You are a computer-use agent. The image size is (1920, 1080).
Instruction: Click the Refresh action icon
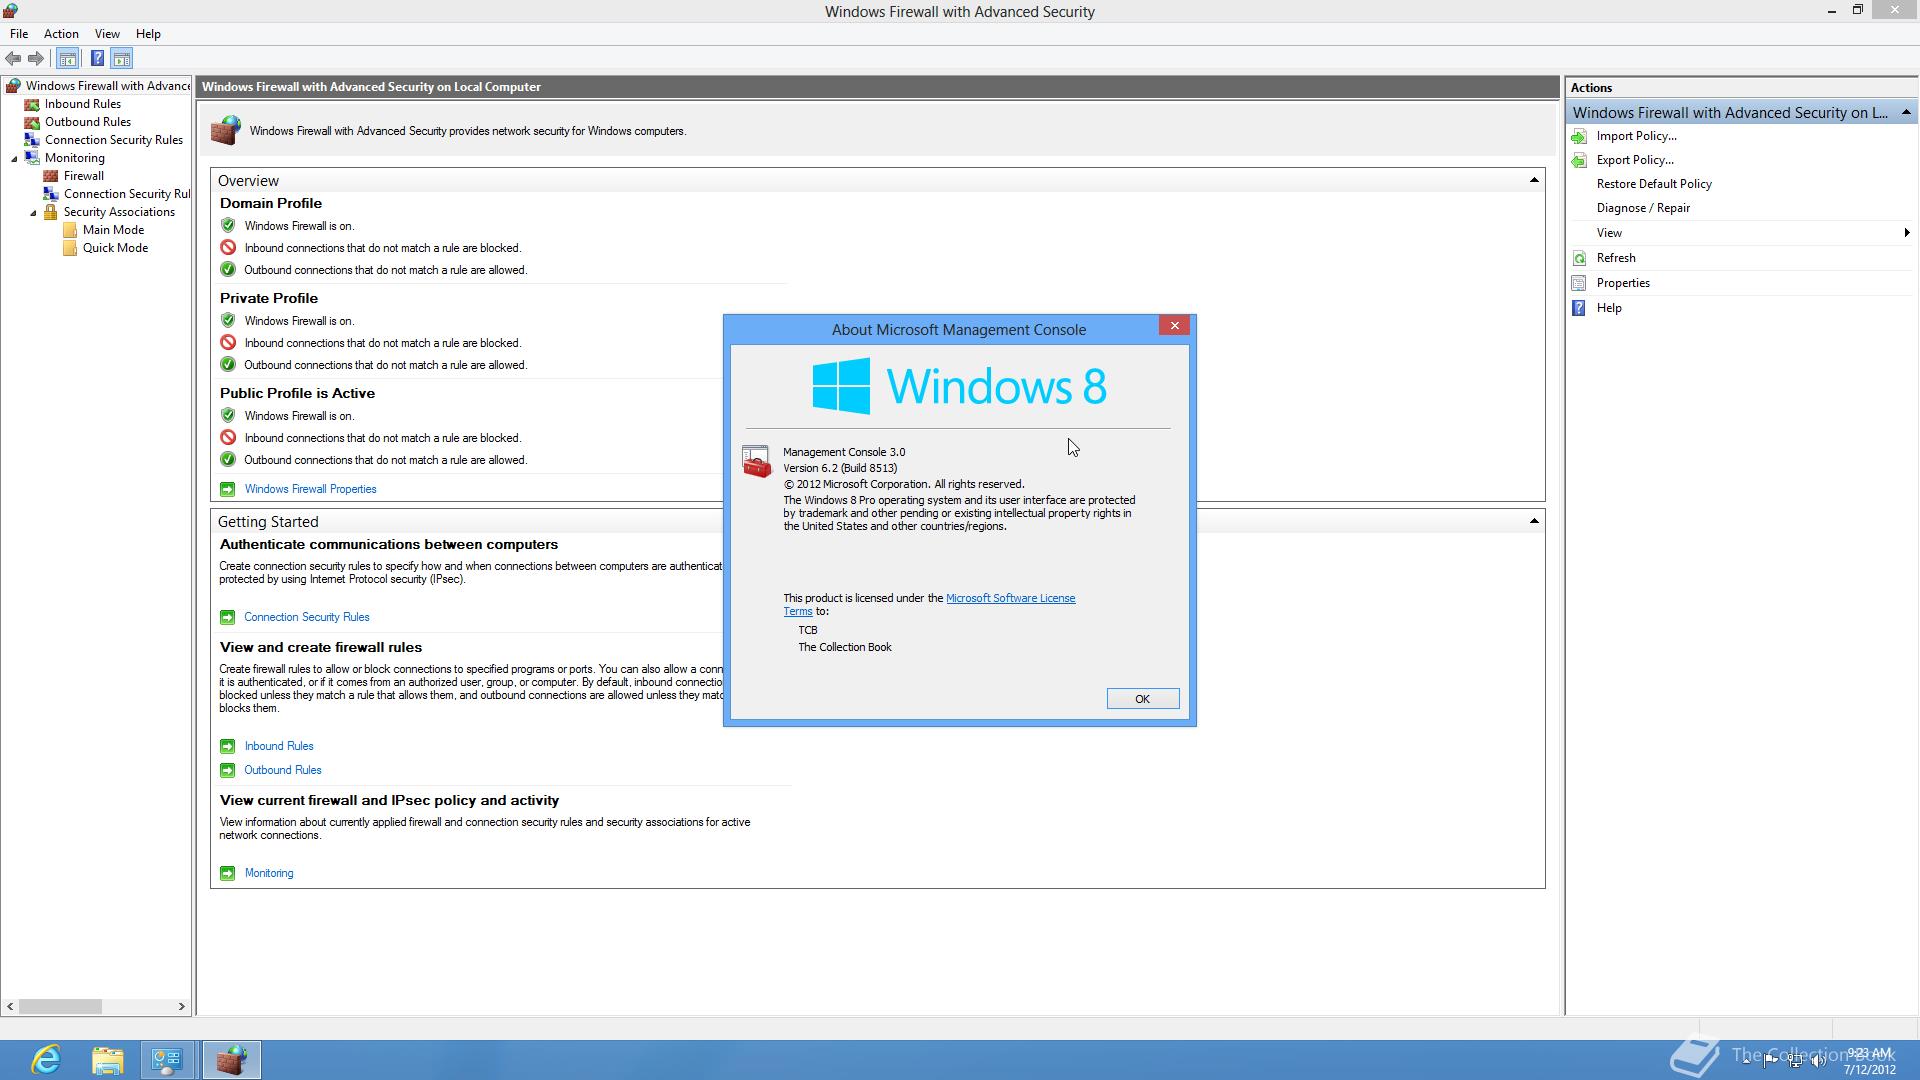(x=1579, y=258)
